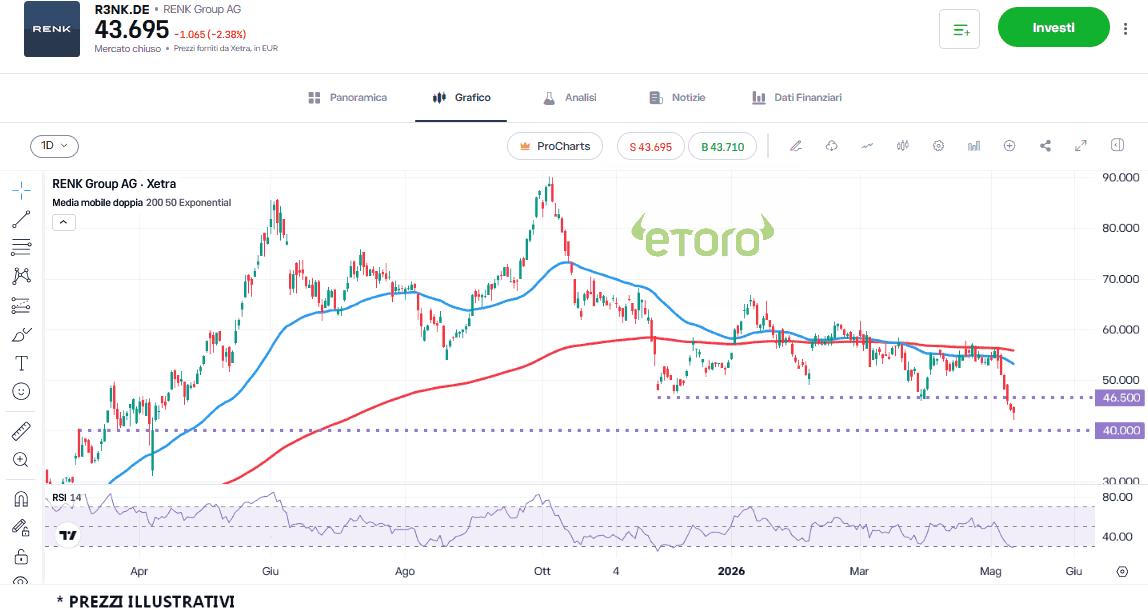The image size is (1148, 612).
Task: Toggle magnet mode snapping
Action: [x=21, y=499]
